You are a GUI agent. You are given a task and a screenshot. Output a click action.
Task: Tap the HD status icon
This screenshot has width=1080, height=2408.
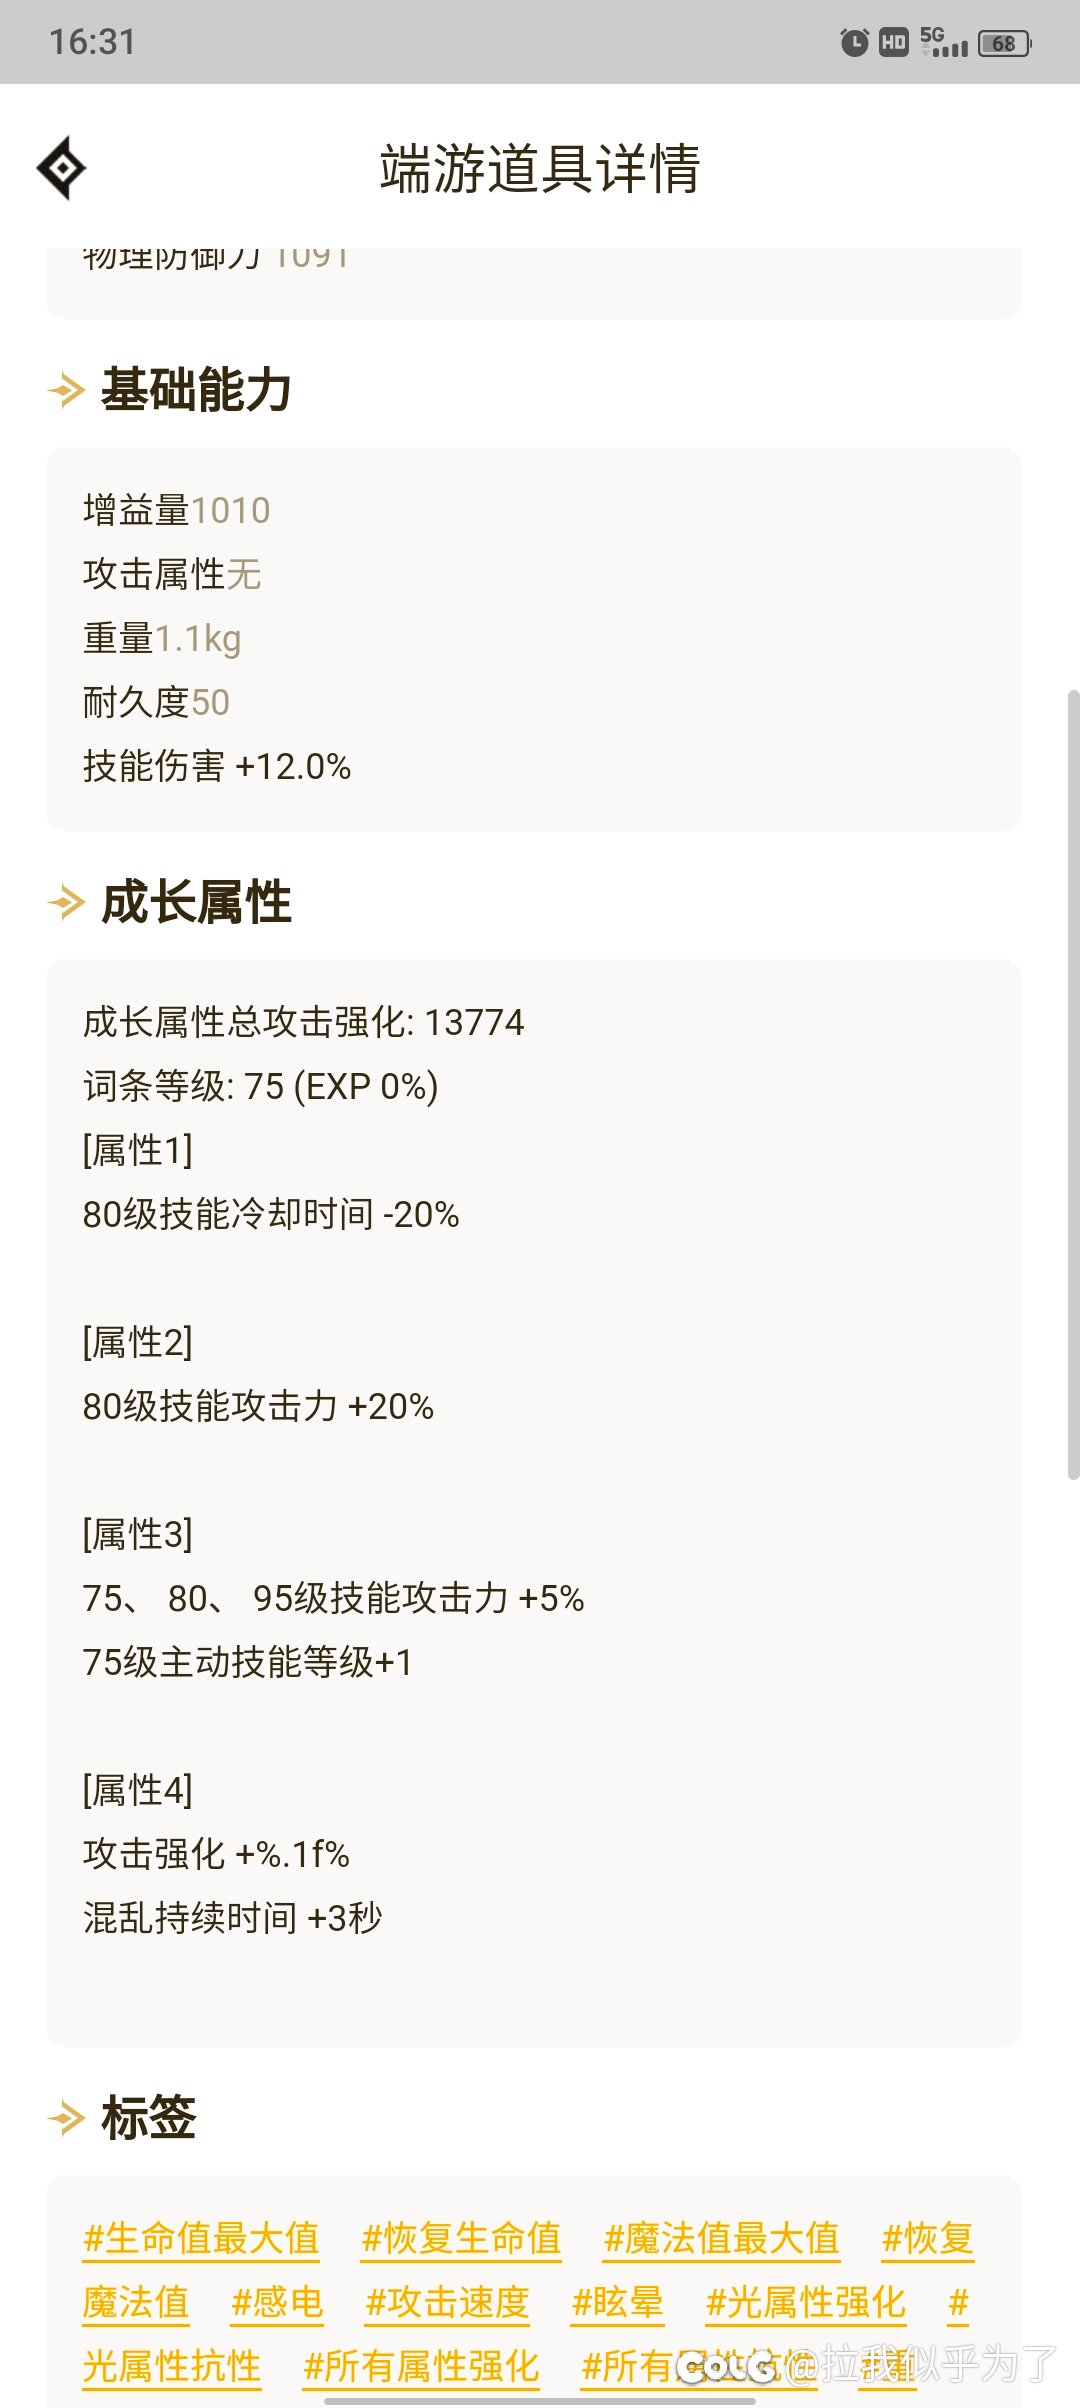pos(894,43)
